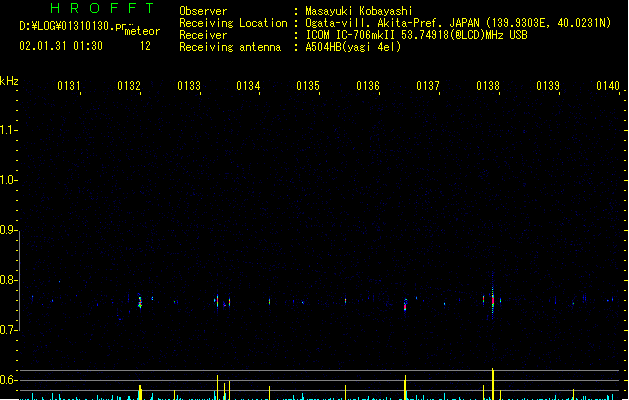
Task: Click time marker 0133
Action: tap(189, 86)
